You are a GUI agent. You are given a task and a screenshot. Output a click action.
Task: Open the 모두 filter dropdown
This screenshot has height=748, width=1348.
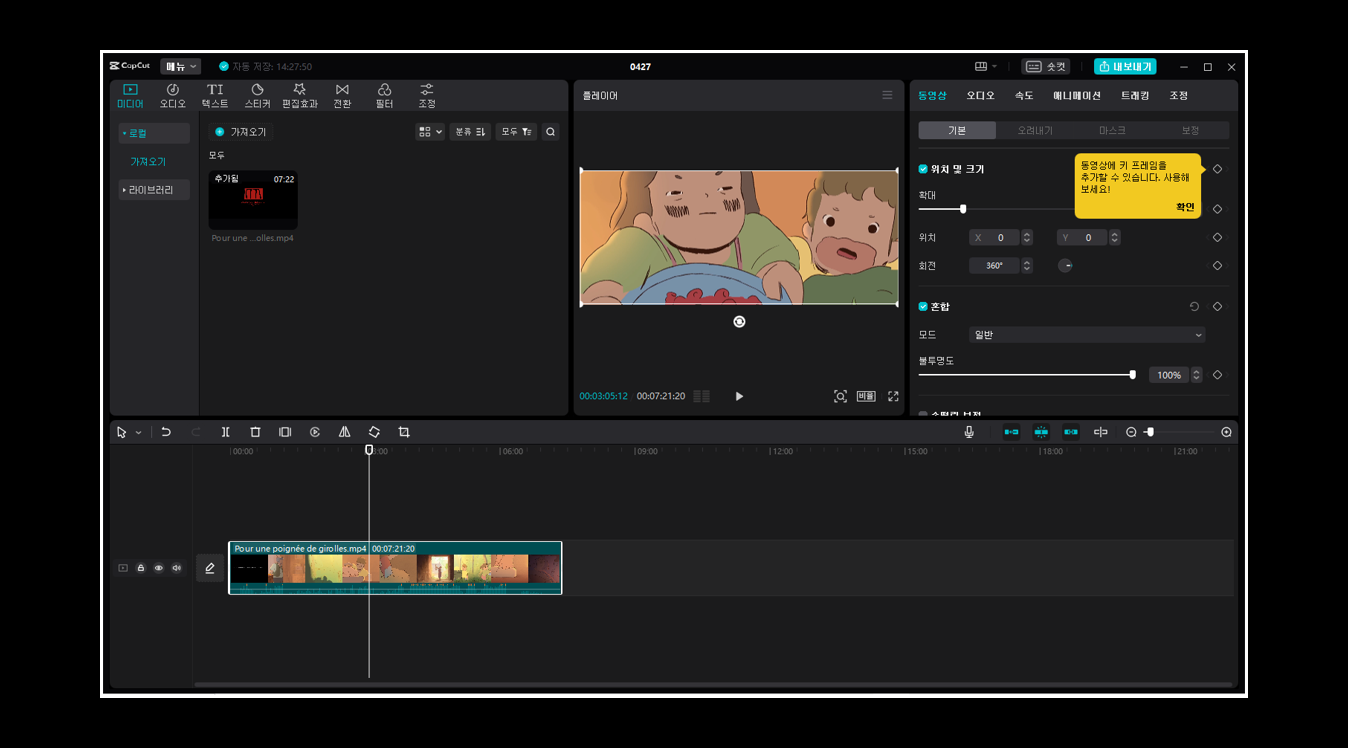[x=517, y=132]
